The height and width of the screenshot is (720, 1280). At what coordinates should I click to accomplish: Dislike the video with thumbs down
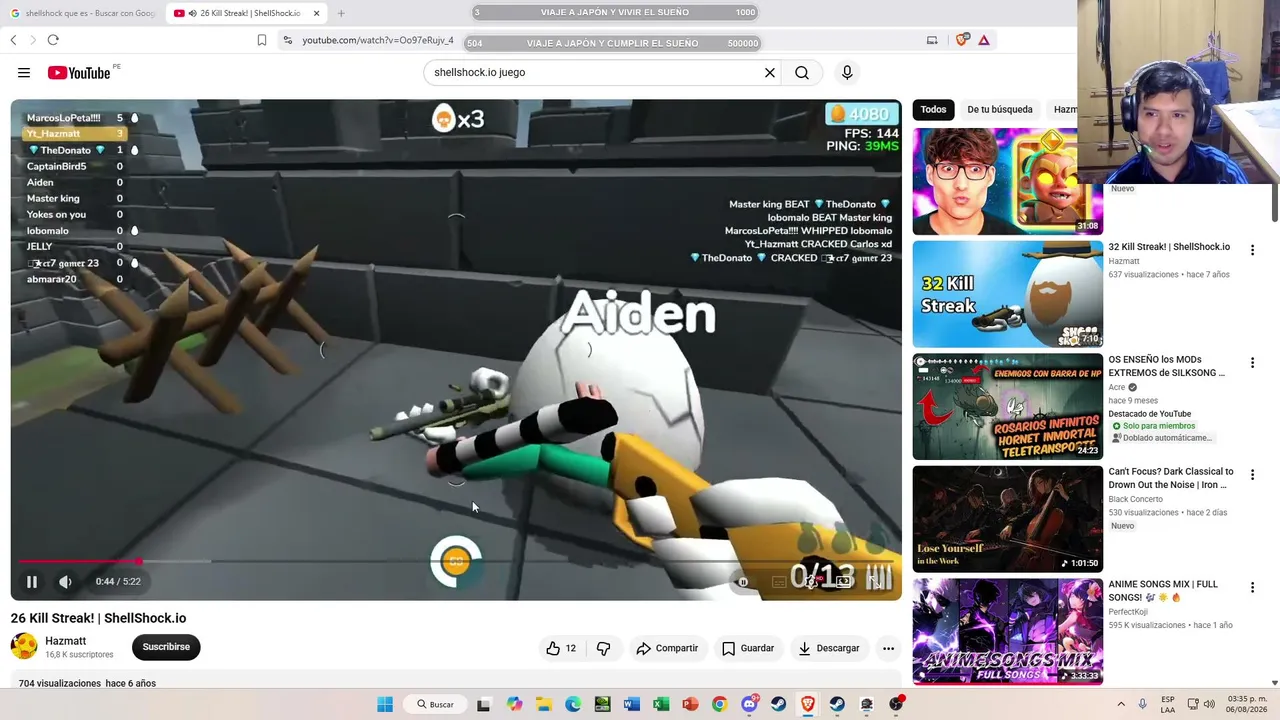[x=603, y=648]
